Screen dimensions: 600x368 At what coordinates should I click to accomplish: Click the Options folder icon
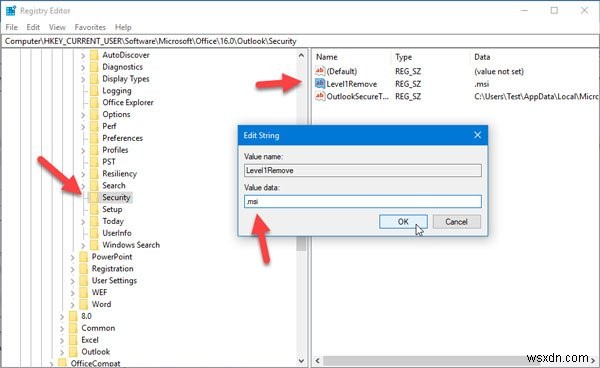[94, 114]
